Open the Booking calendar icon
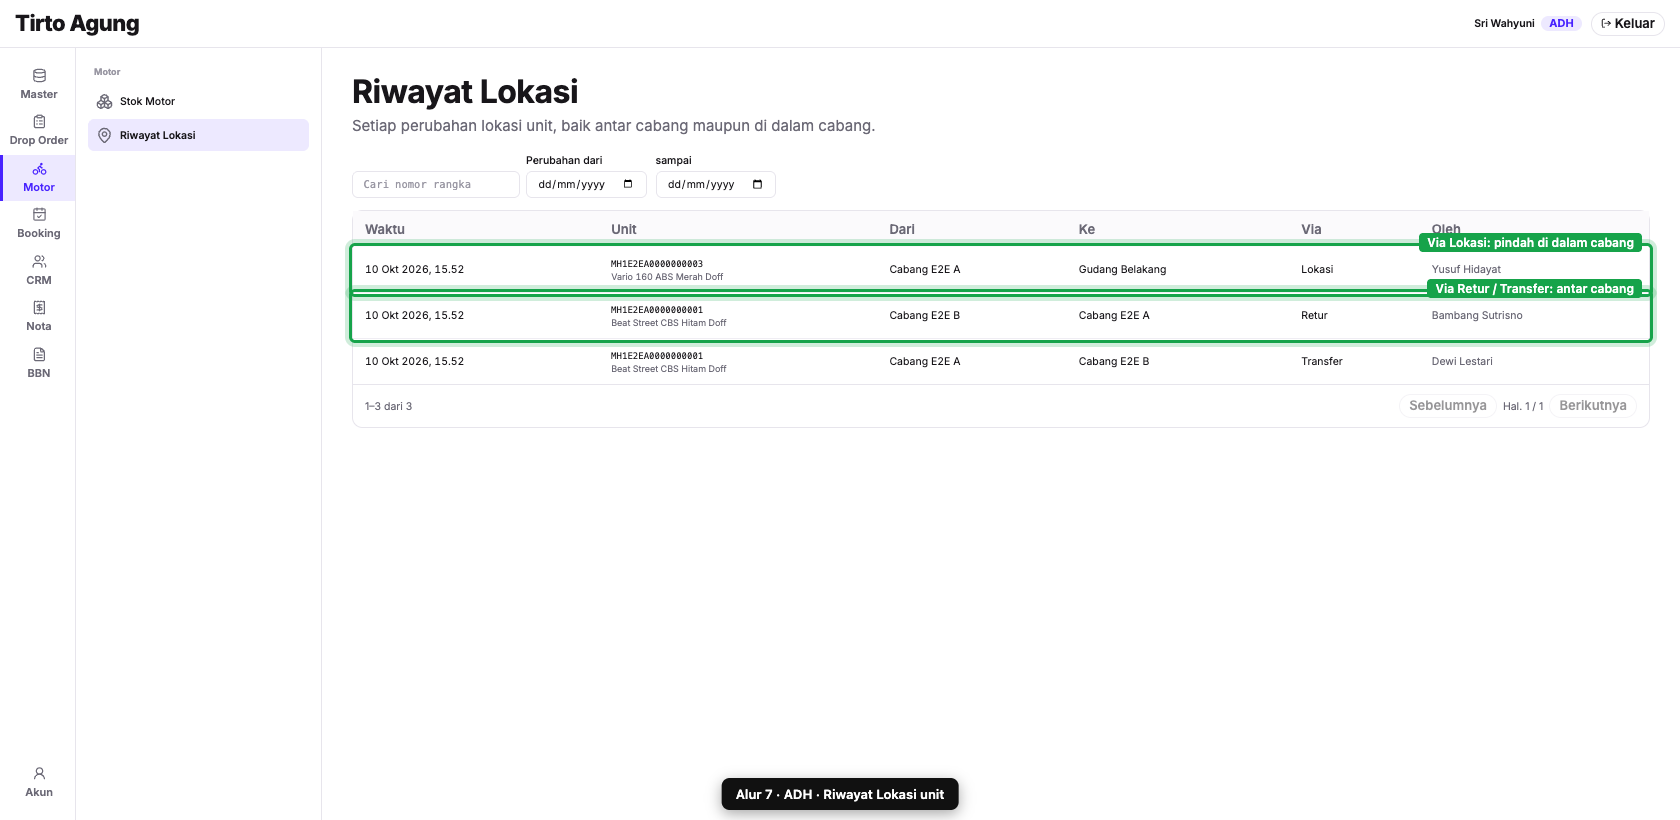 click(x=39, y=215)
